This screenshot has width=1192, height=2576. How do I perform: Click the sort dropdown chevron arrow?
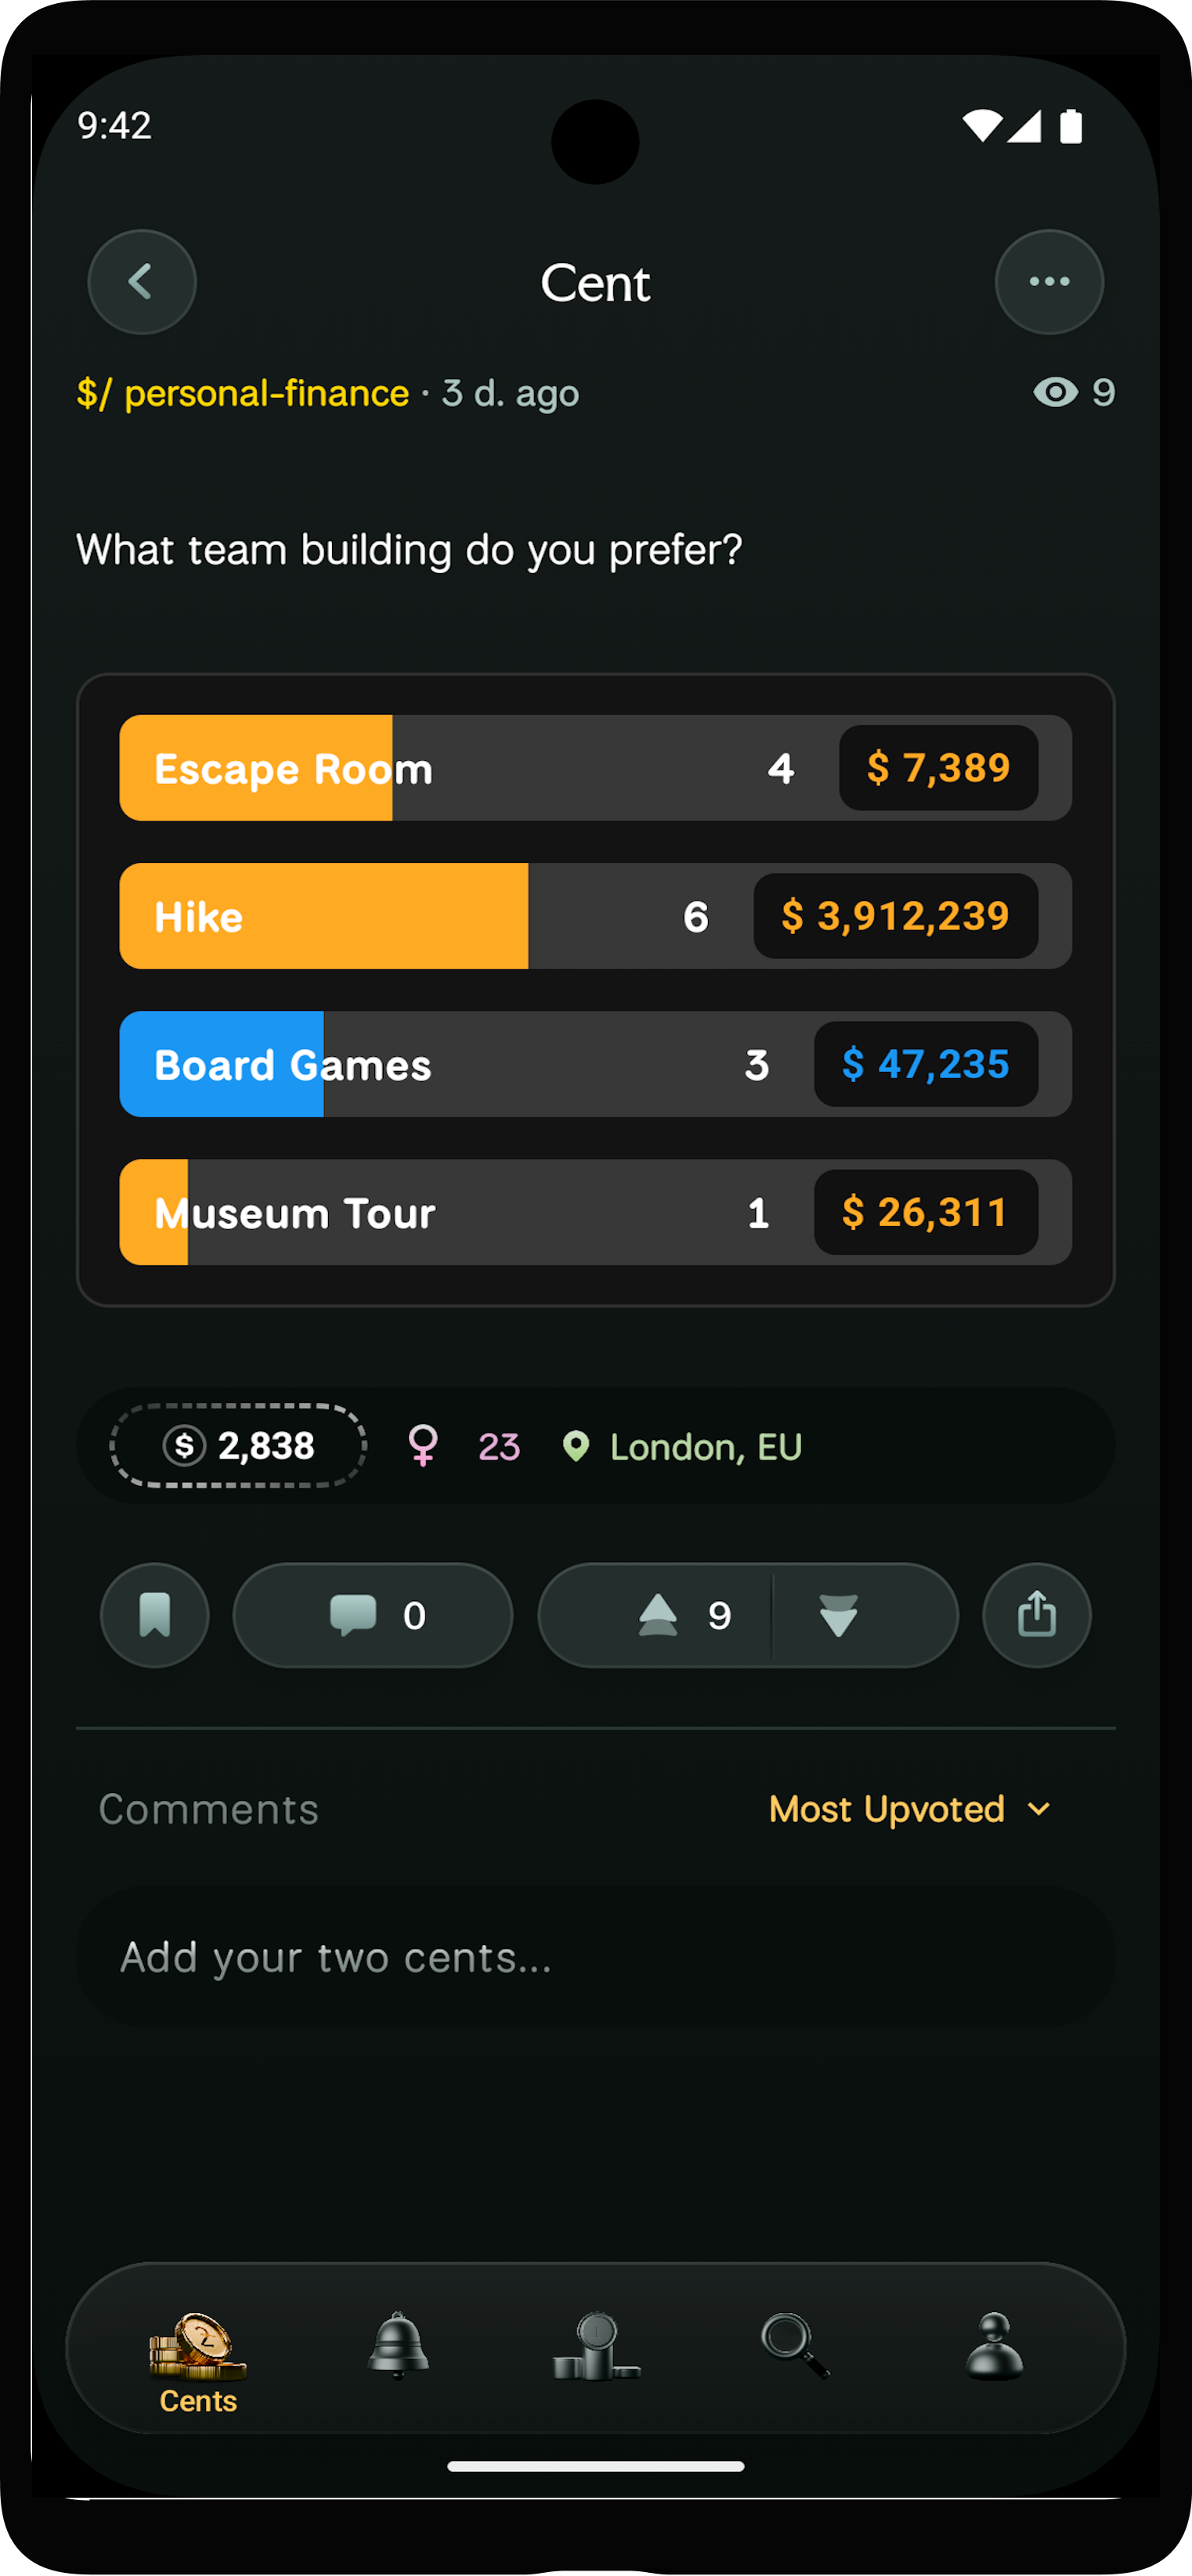tap(1039, 1809)
